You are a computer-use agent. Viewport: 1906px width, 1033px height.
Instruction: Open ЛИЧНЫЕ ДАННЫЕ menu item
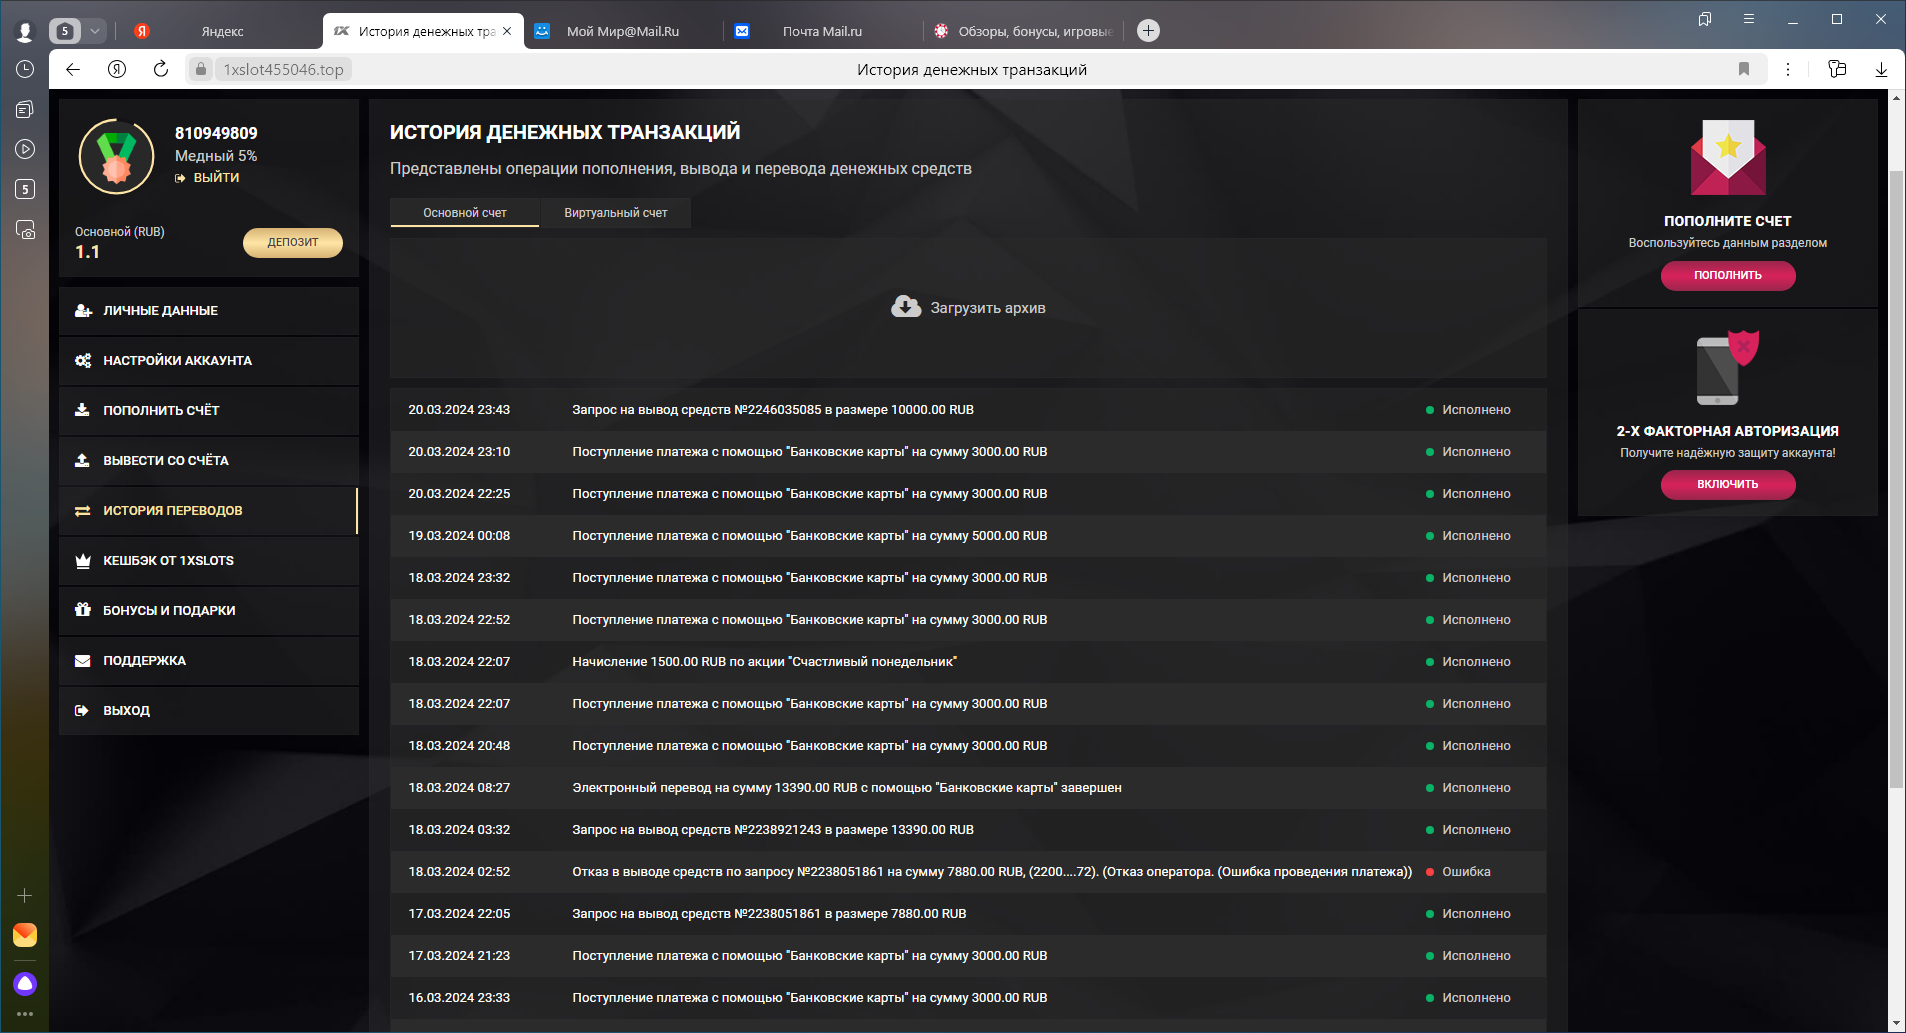[208, 311]
